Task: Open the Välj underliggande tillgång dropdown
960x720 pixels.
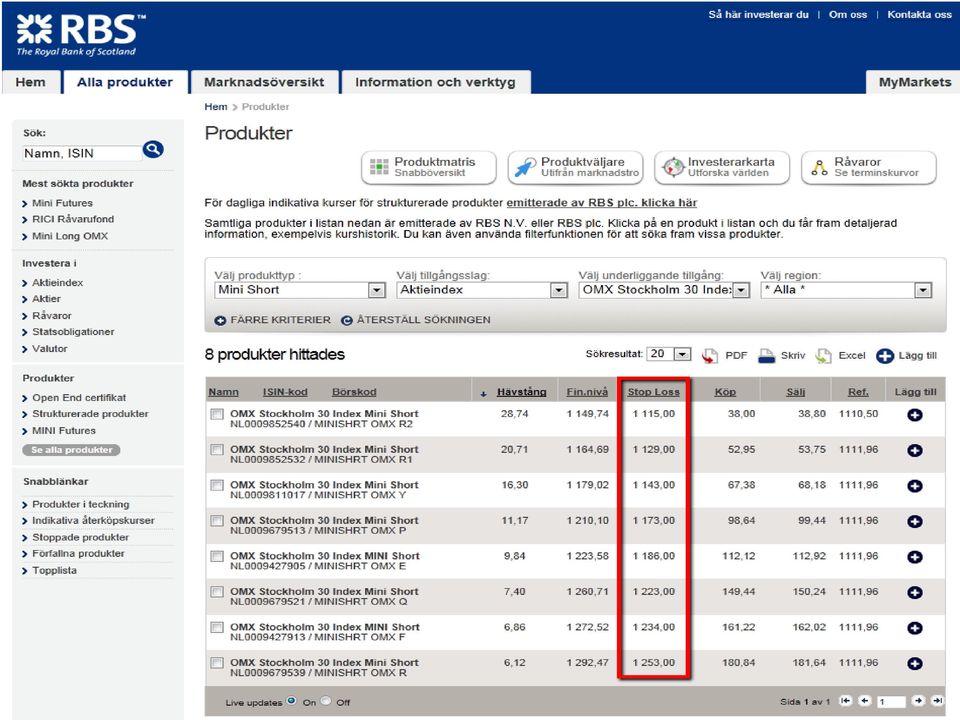Action: click(x=664, y=290)
